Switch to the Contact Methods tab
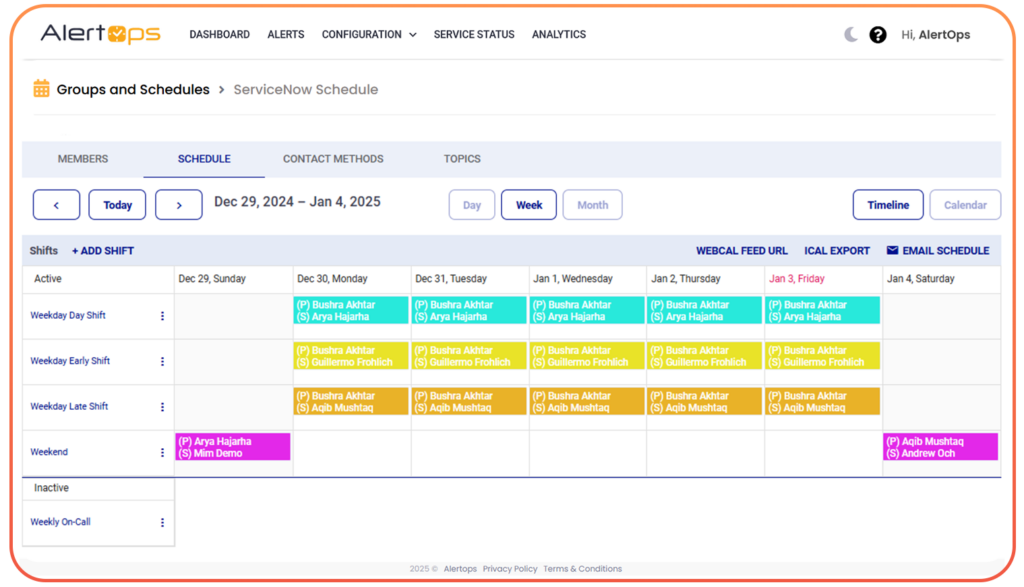This screenshot has height=587, width=1024. 333,158
